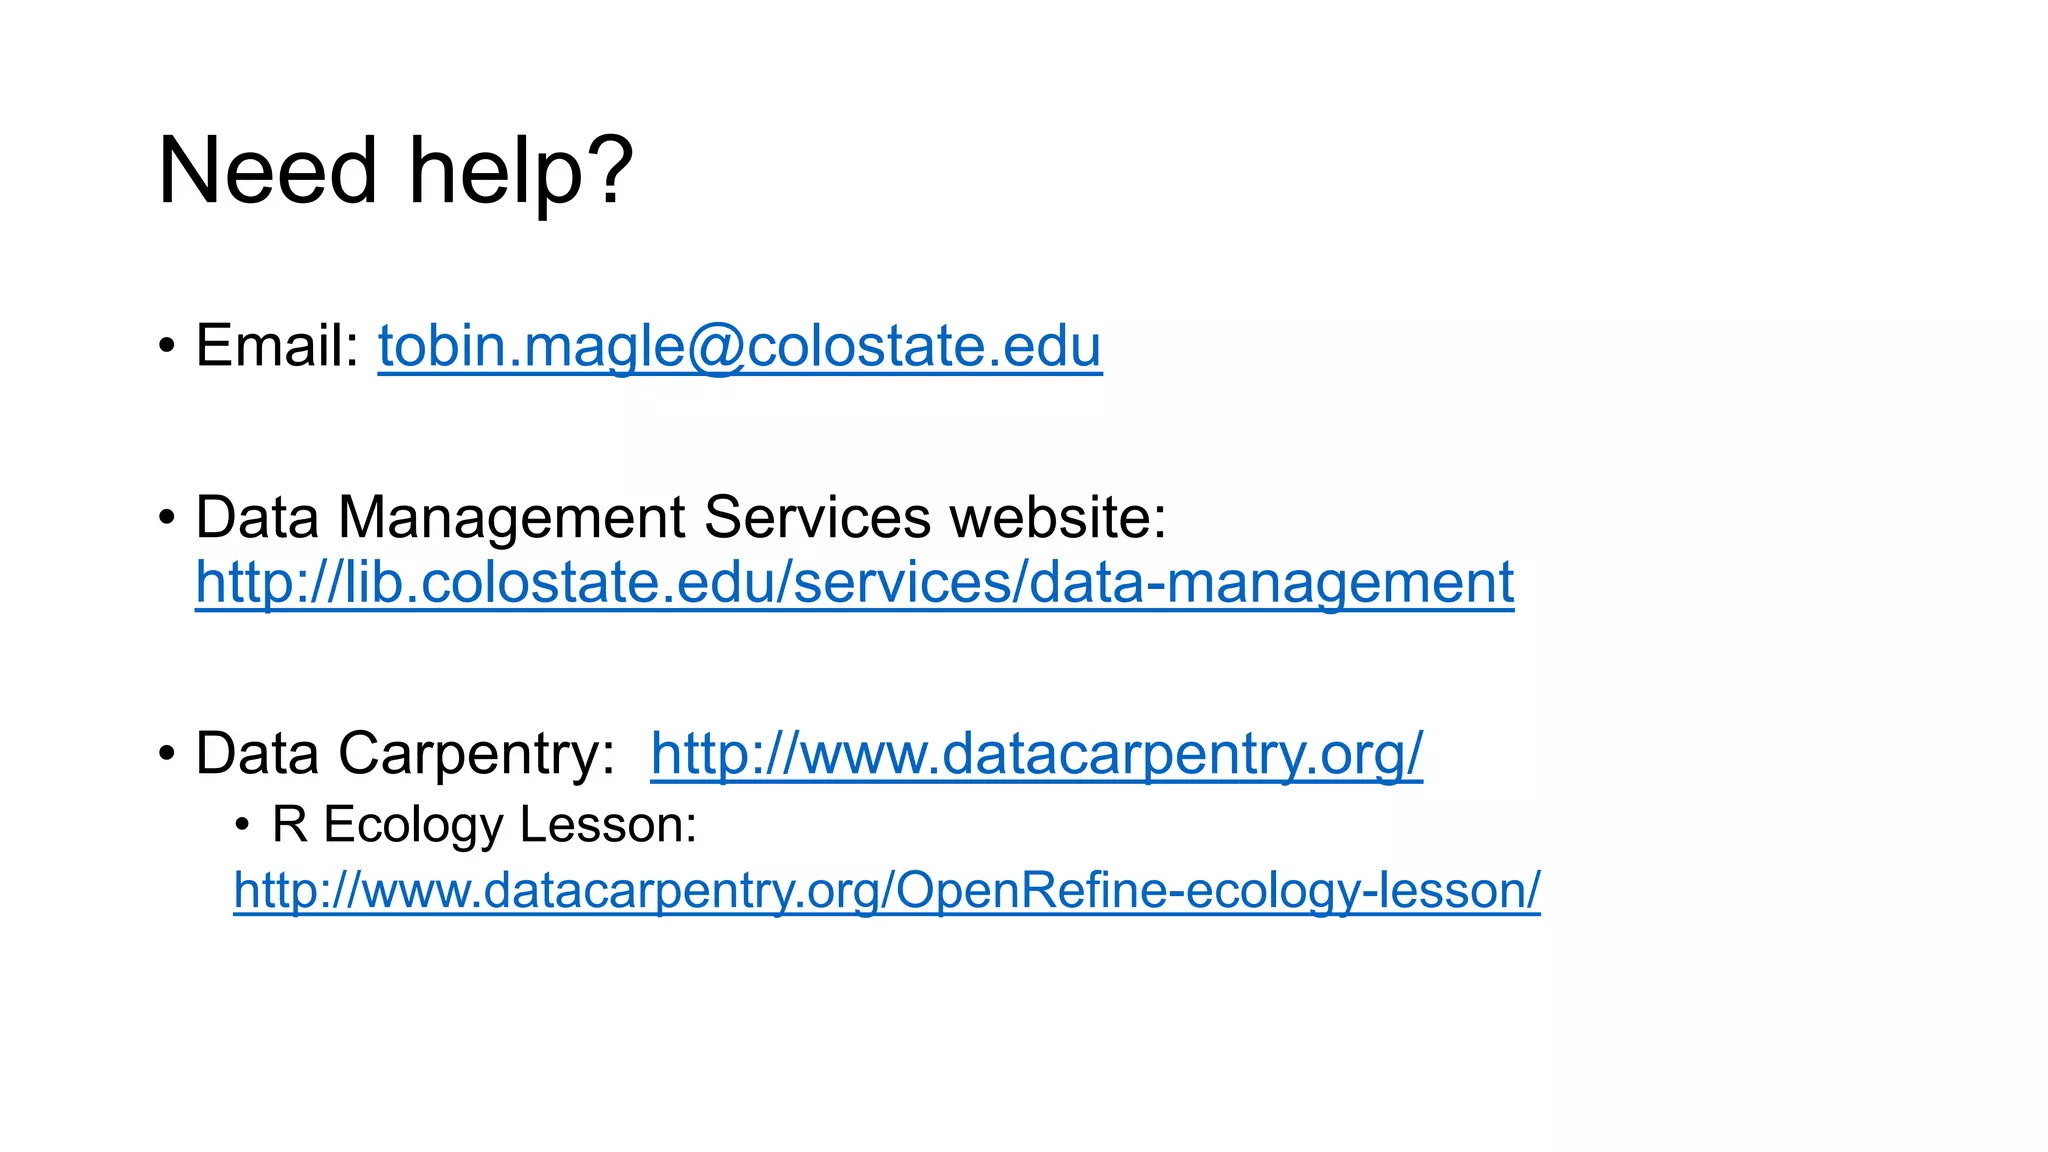The image size is (2048, 1152).
Task: Follow the www.datacarpentry.org homepage link
Action: pos(1037,754)
